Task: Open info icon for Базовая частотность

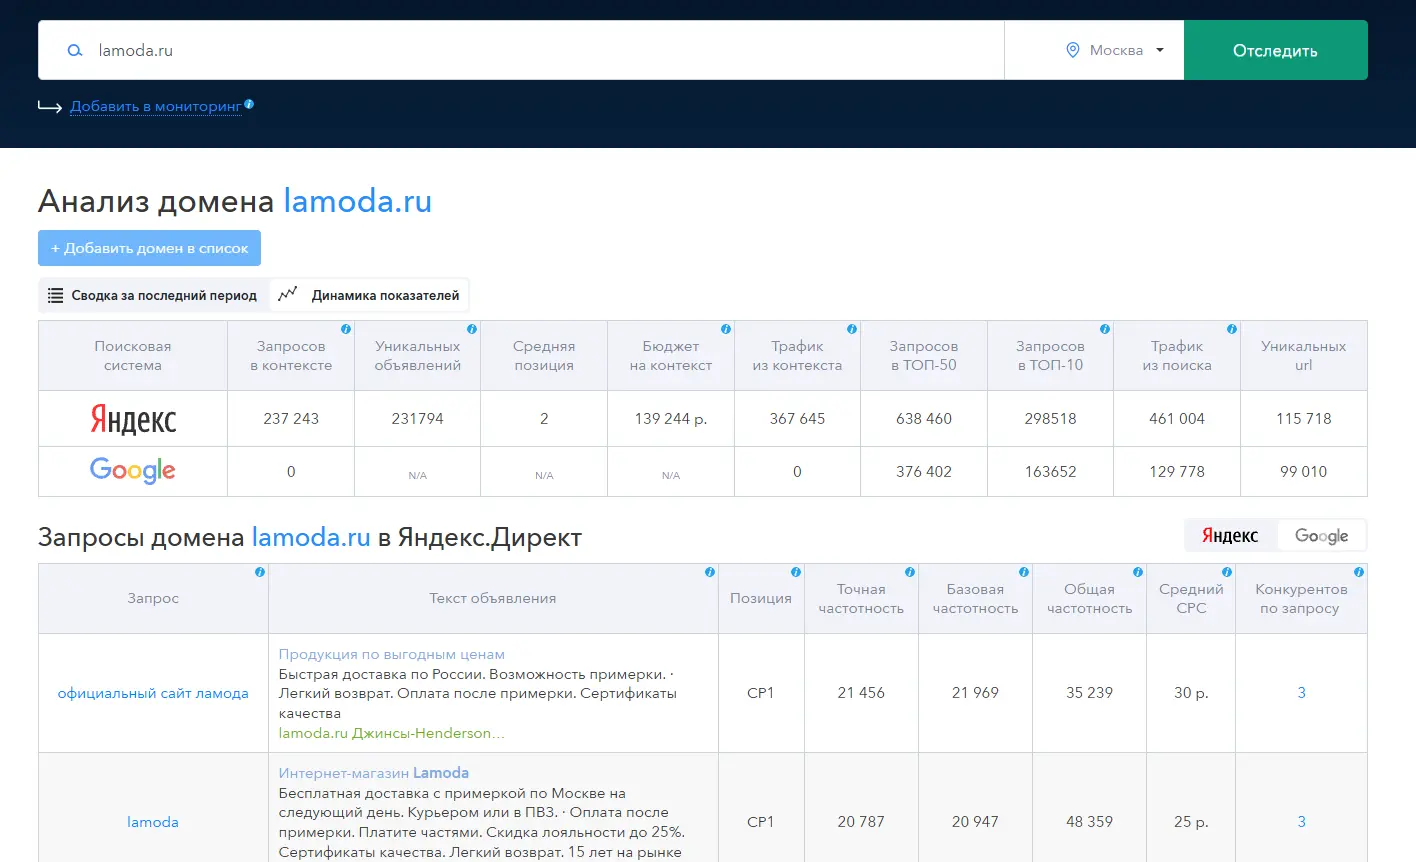Action: tap(1024, 572)
